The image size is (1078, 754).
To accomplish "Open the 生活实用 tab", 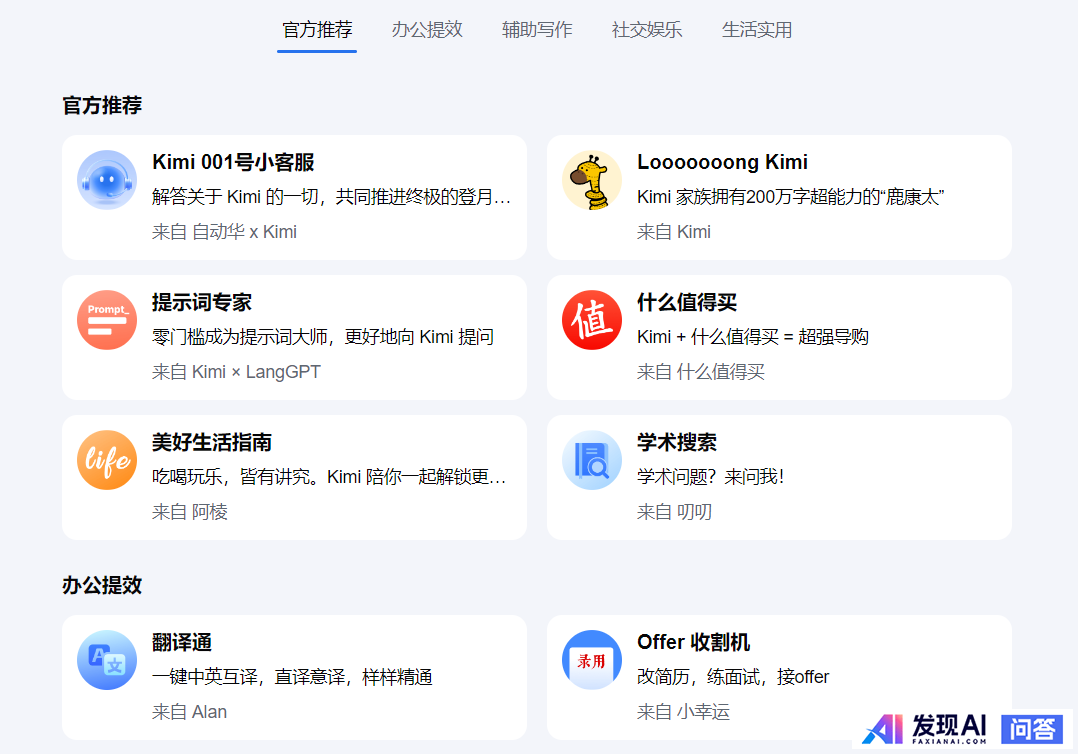I will tap(757, 30).
